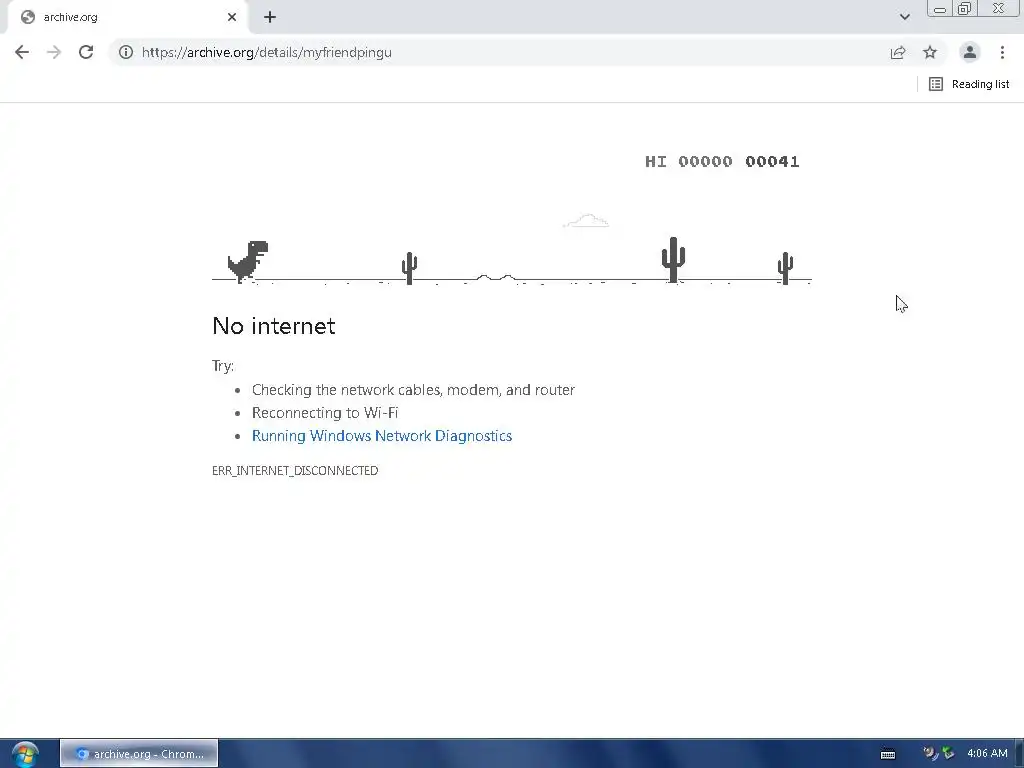Viewport: 1024px width, 768px height.
Task: Open the on-screen keyboard tray icon
Action: (x=888, y=754)
